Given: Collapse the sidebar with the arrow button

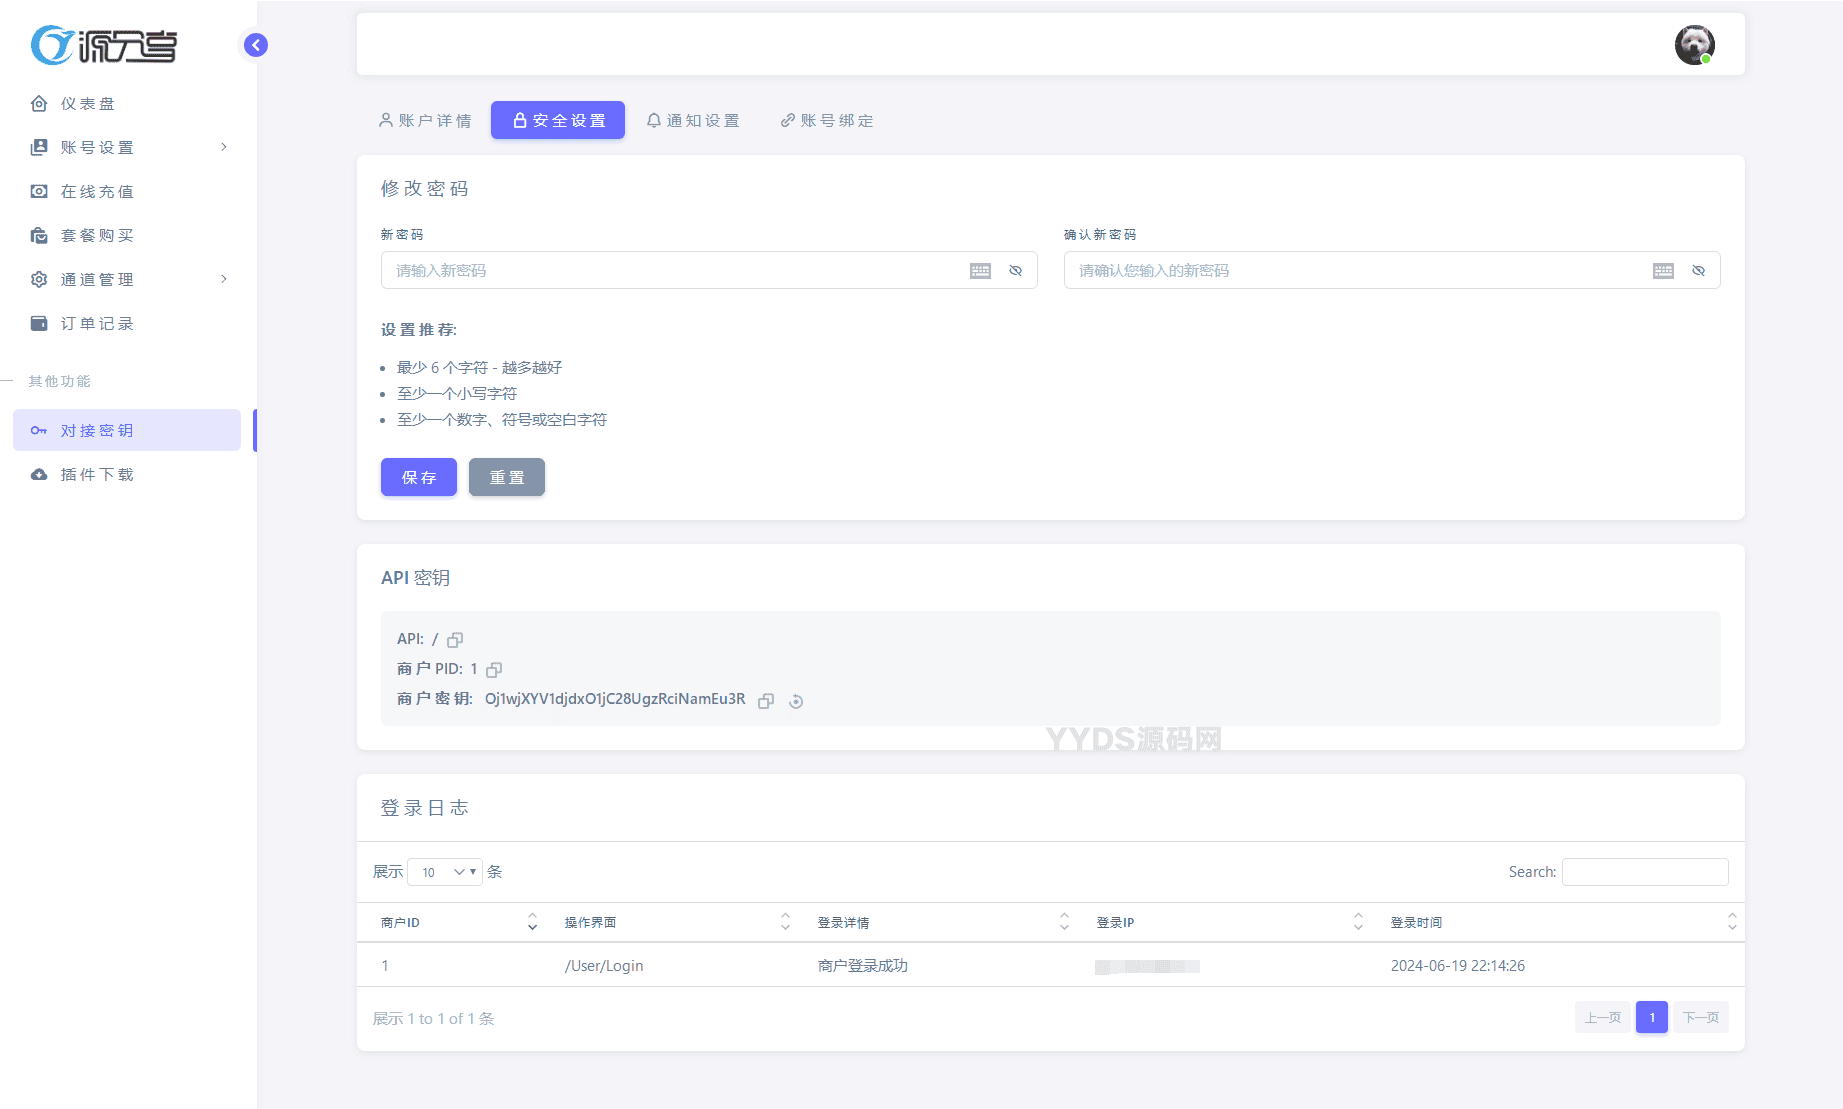Looking at the screenshot, I should (256, 45).
